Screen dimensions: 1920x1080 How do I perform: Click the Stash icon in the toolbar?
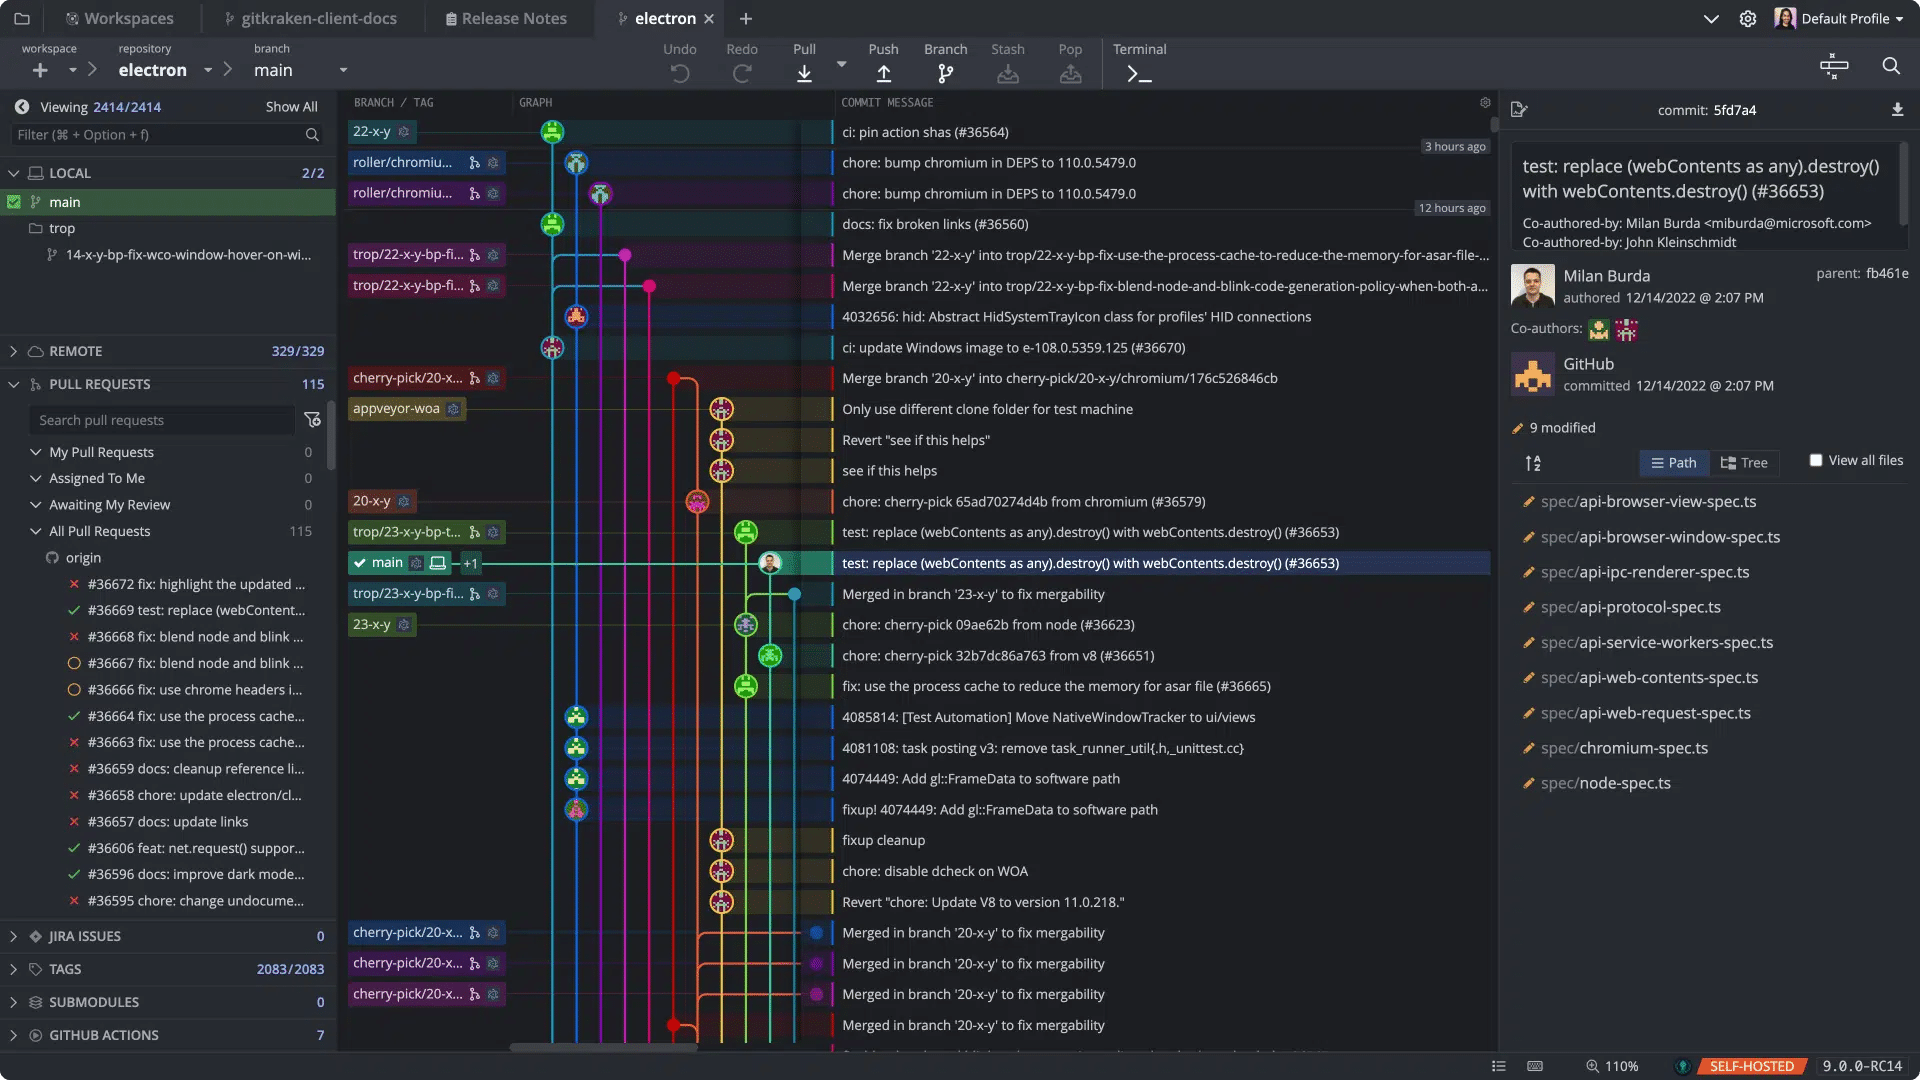click(1007, 73)
